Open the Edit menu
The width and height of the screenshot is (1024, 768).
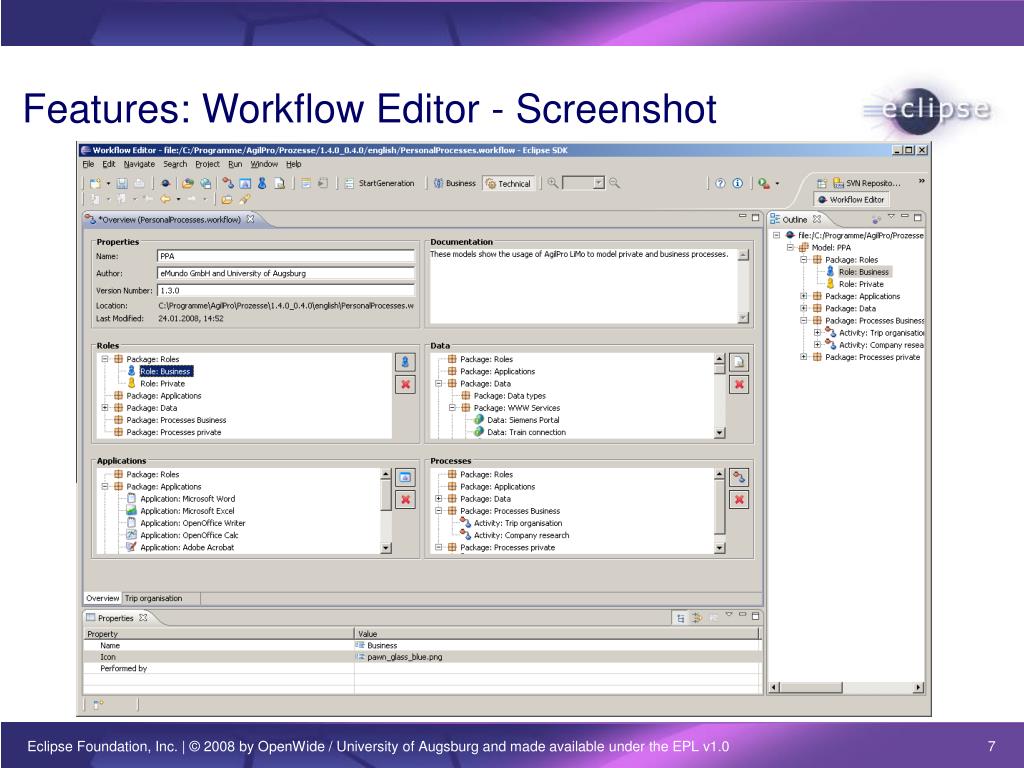point(108,165)
